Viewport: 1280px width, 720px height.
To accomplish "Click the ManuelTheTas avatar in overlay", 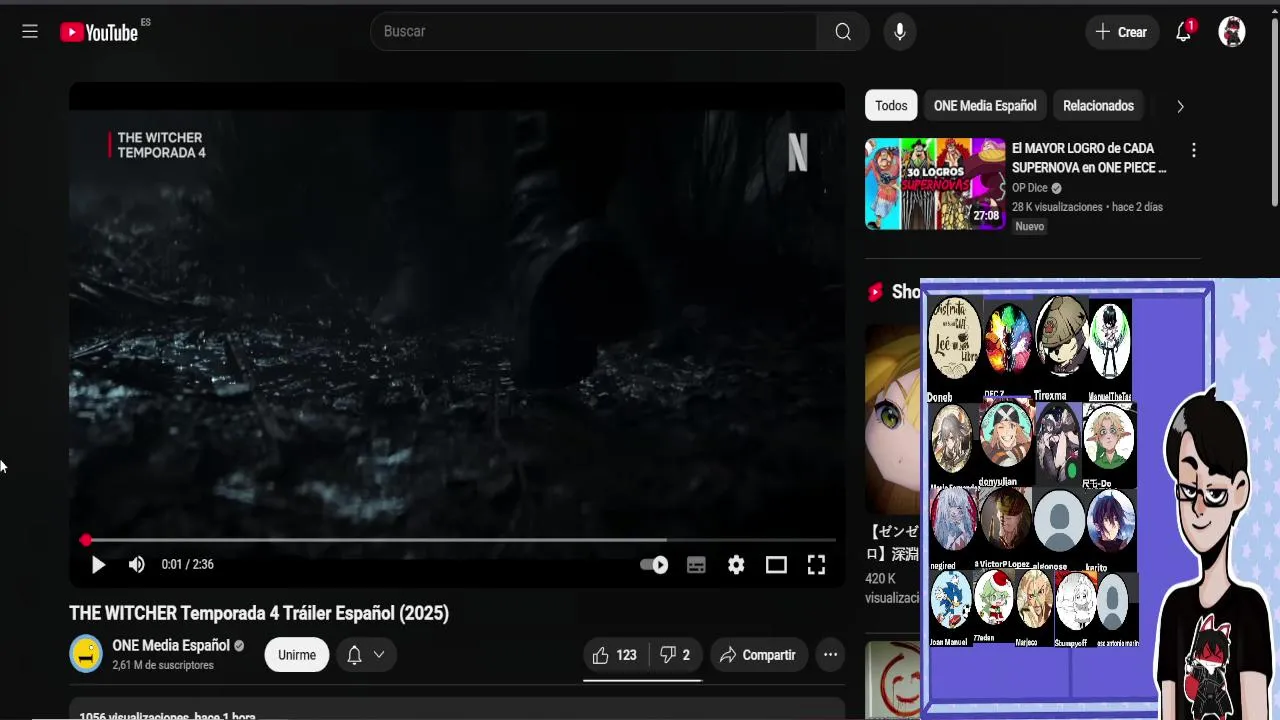I will point(1110,343).
